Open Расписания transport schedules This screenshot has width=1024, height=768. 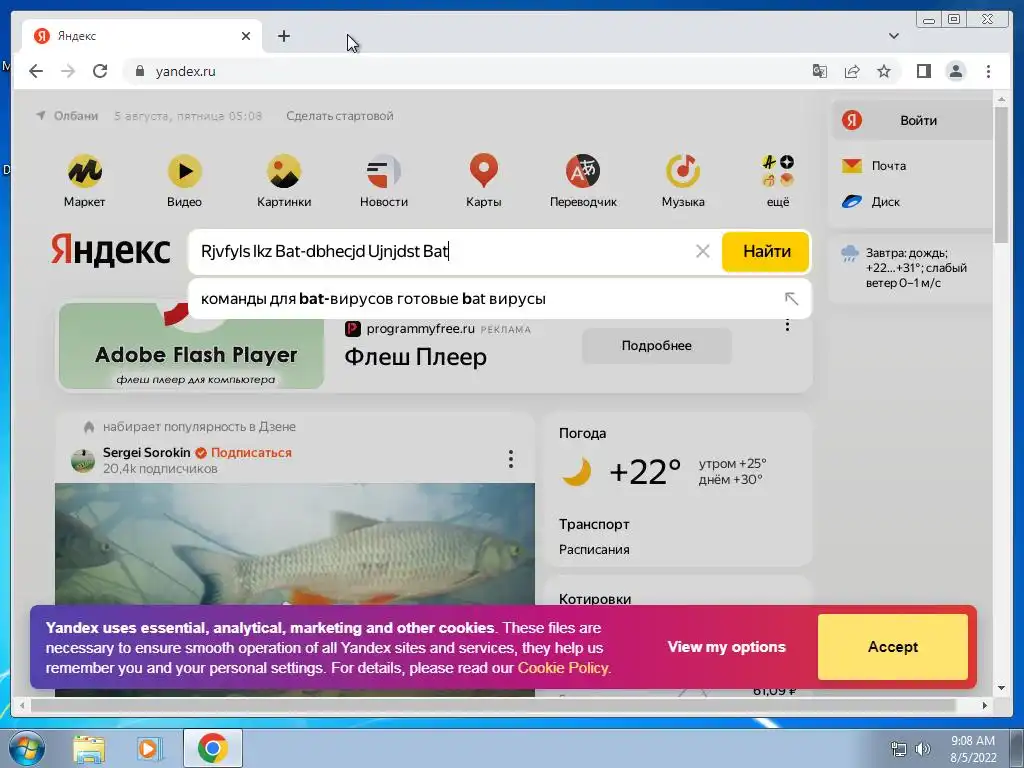[594, 550]
